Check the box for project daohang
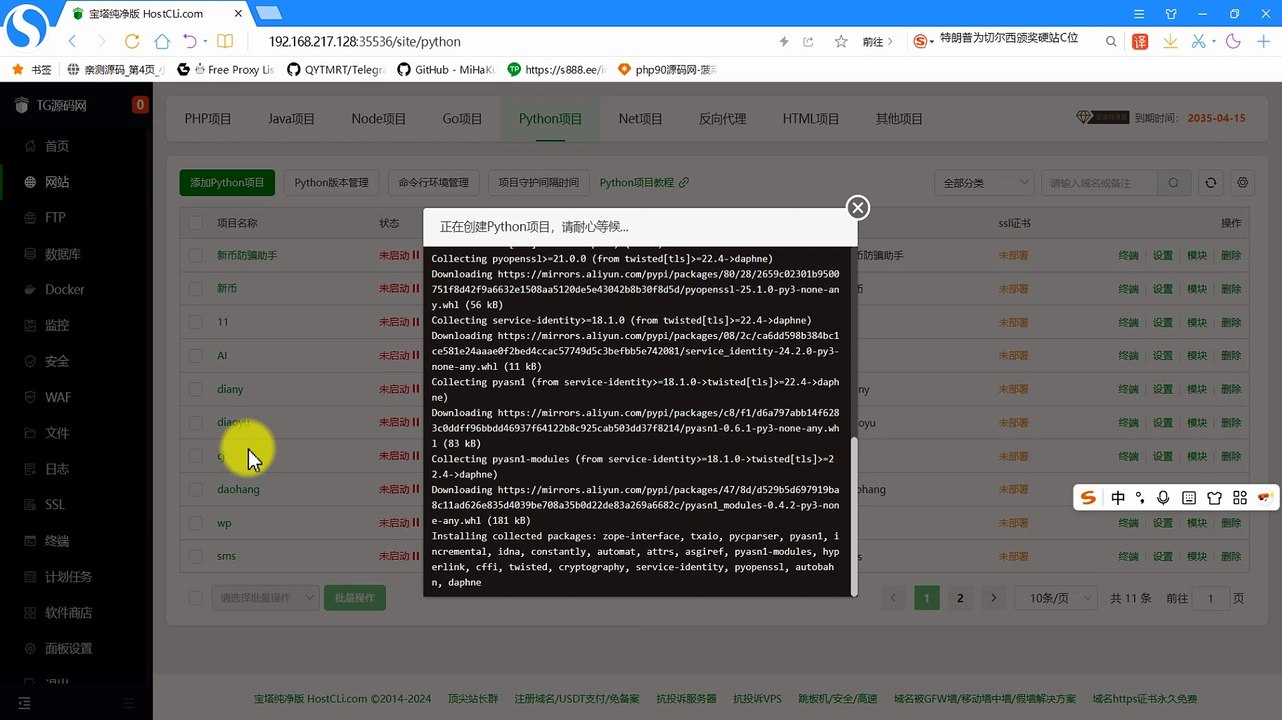The width and height of the screenshot is (1282, 720). pyautogui.click(x=196, y=490)
